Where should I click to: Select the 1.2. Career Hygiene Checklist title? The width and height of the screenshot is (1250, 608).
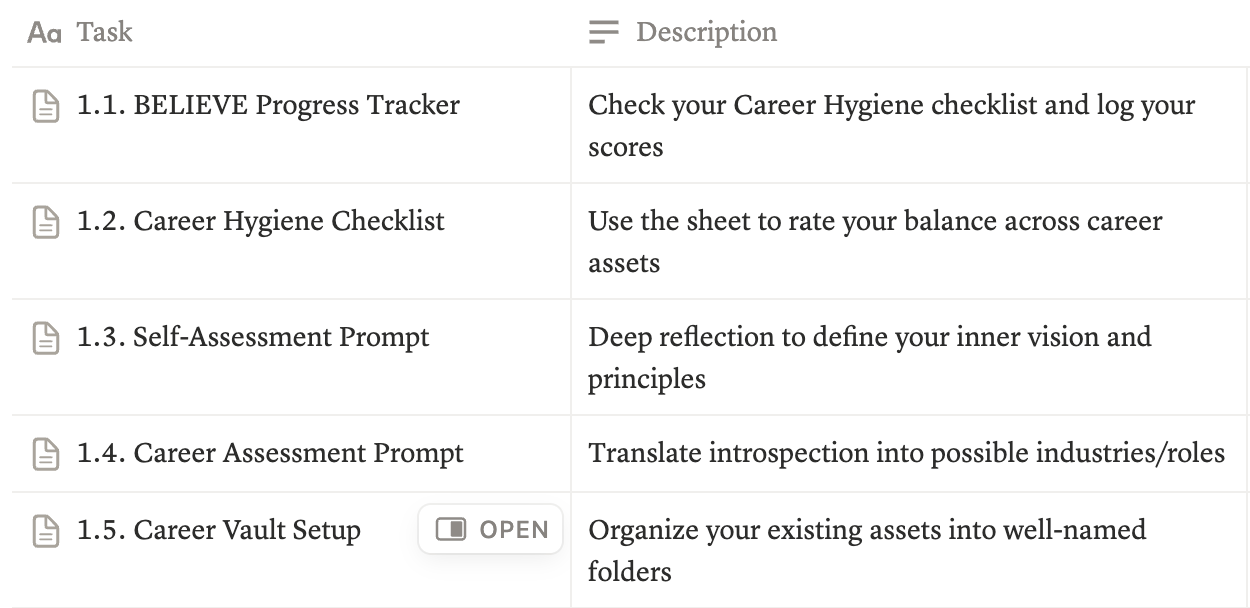click(x=261, y=222)
